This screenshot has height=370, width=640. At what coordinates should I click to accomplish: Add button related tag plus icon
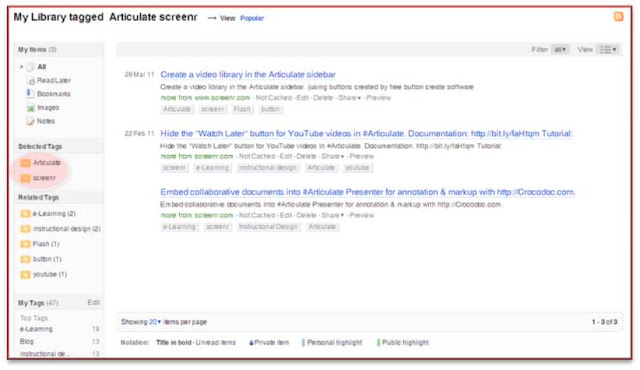click(x=25, y=259)
